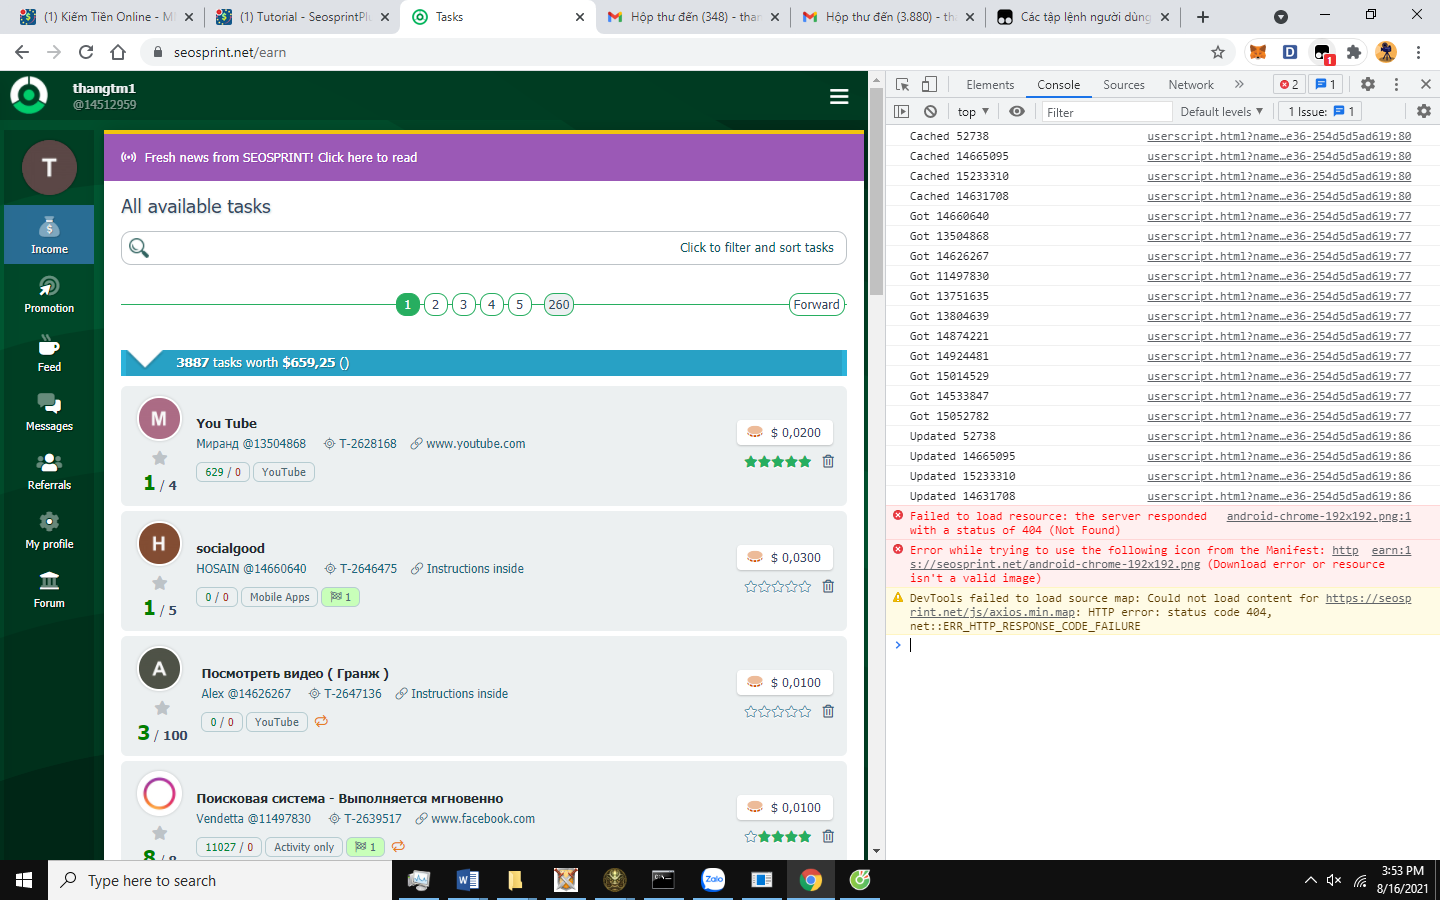1440x900 pixels.
Task: Click the Chrome address bar
Action: click(686, 52)
